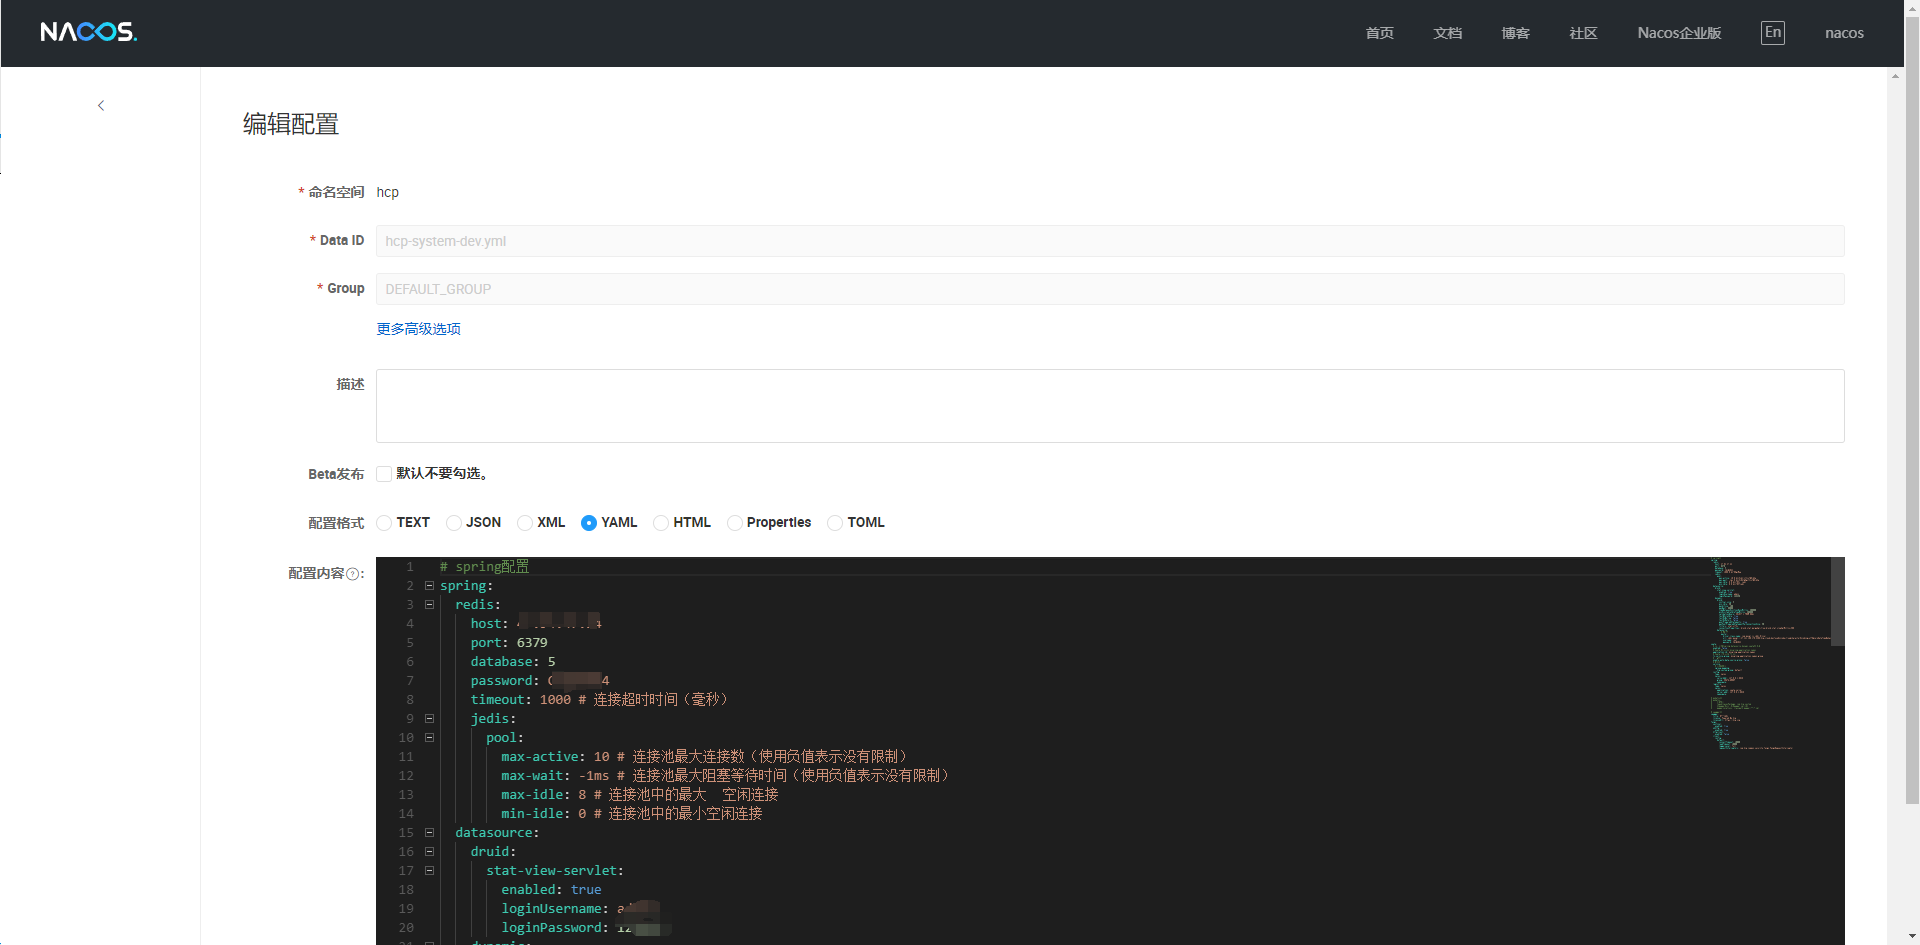Viewport: 1920px width, 945px height.
Task: Collapse the redis section fold on line 3
Action: tap(429, 605)
